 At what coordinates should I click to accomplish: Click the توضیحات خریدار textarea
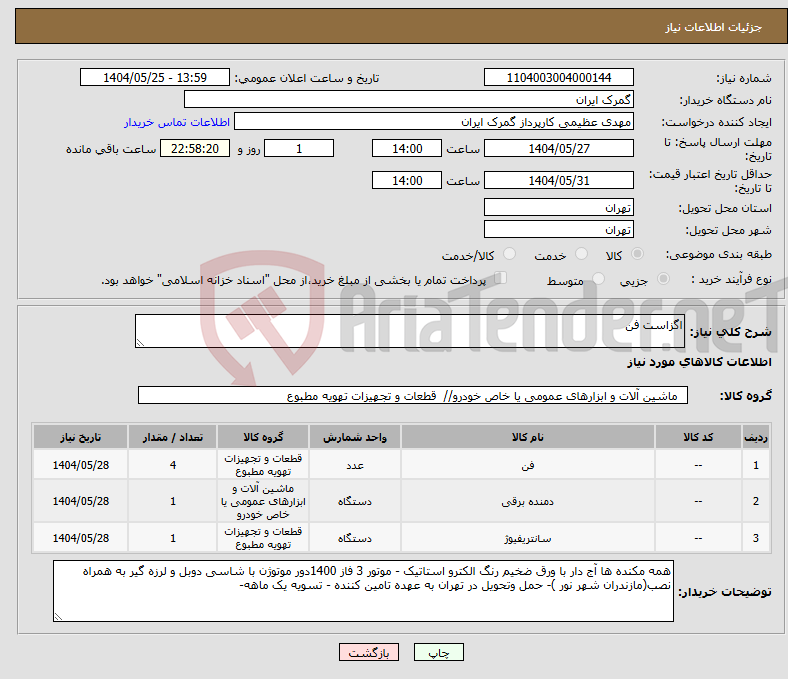(x=363, y=591)
